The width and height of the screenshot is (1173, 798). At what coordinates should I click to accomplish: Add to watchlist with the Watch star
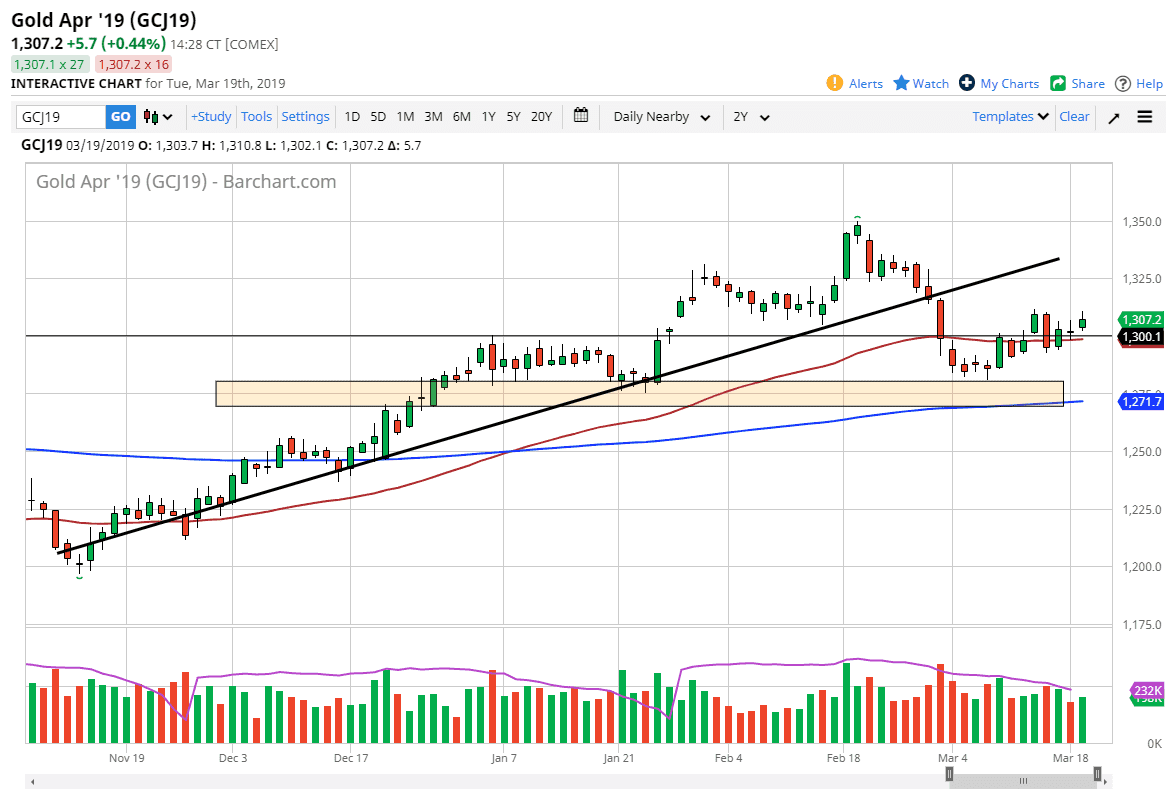[x=901, y=83]
